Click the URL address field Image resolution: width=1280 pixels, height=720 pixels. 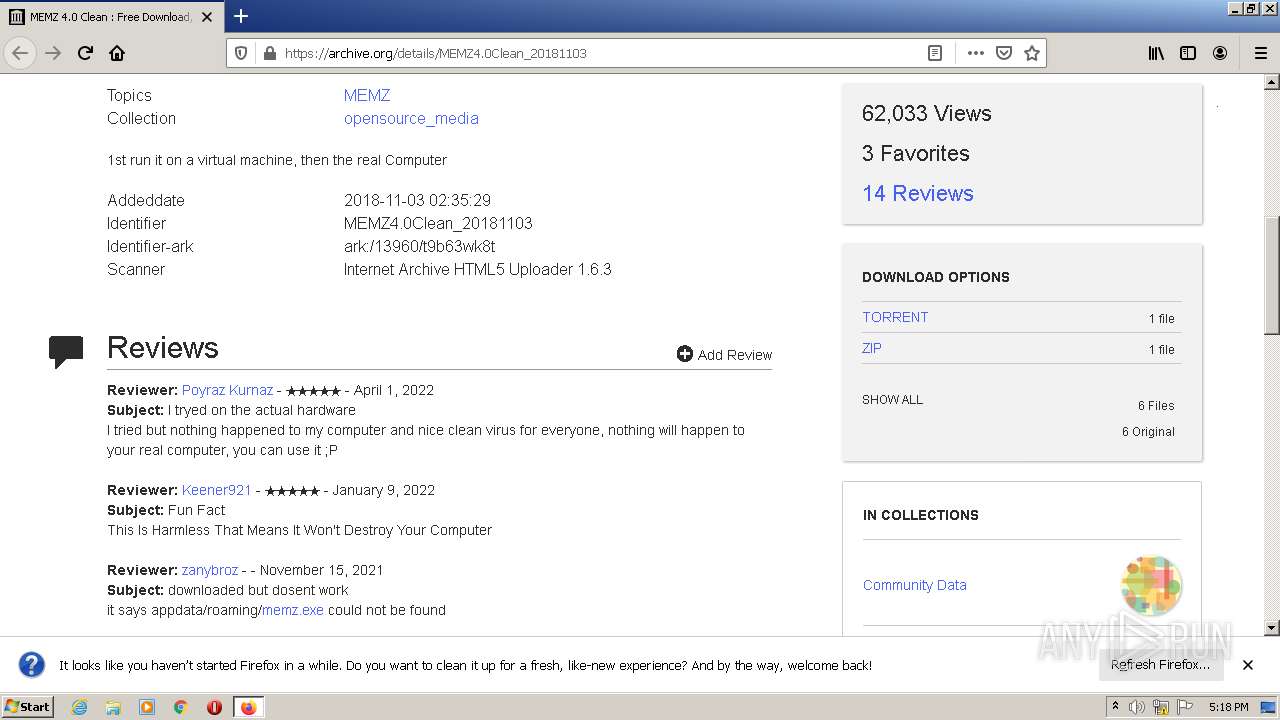tap(600, 53)
